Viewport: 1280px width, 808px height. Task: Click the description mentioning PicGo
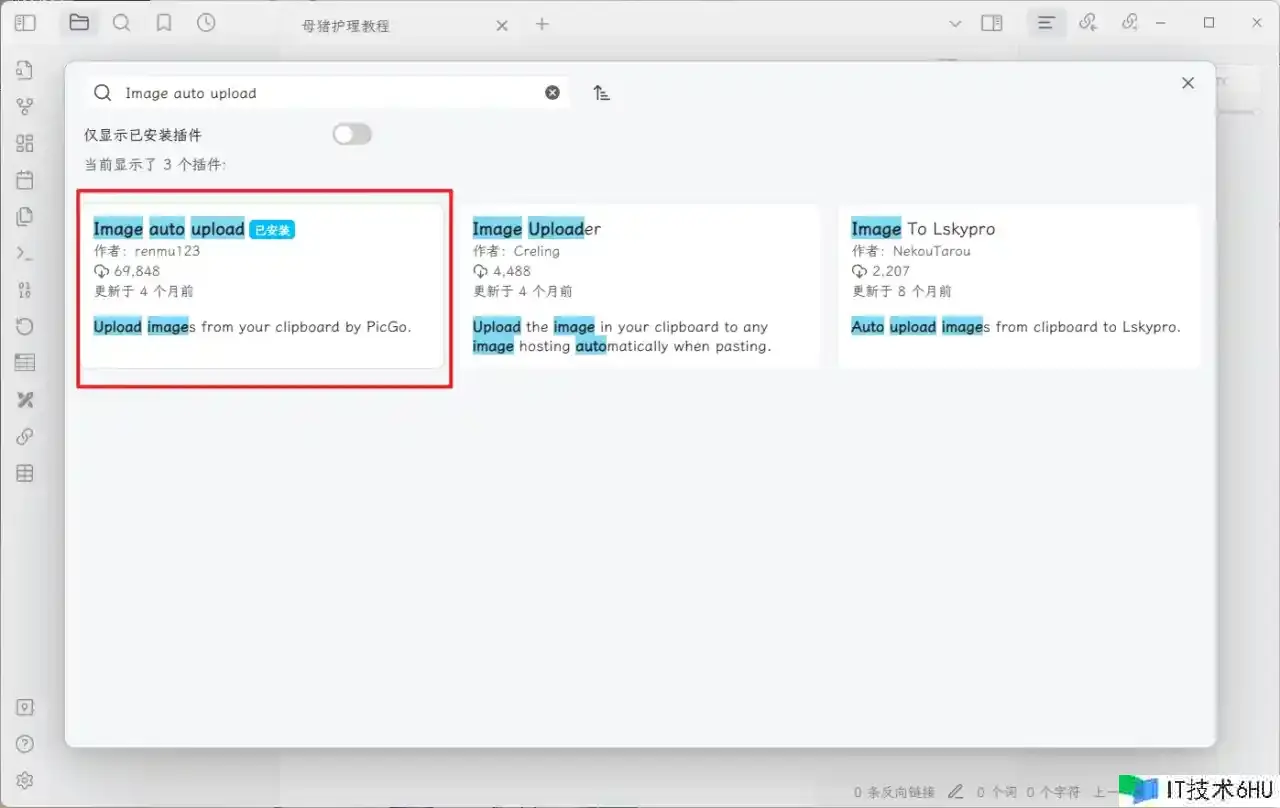click(252, 327)
